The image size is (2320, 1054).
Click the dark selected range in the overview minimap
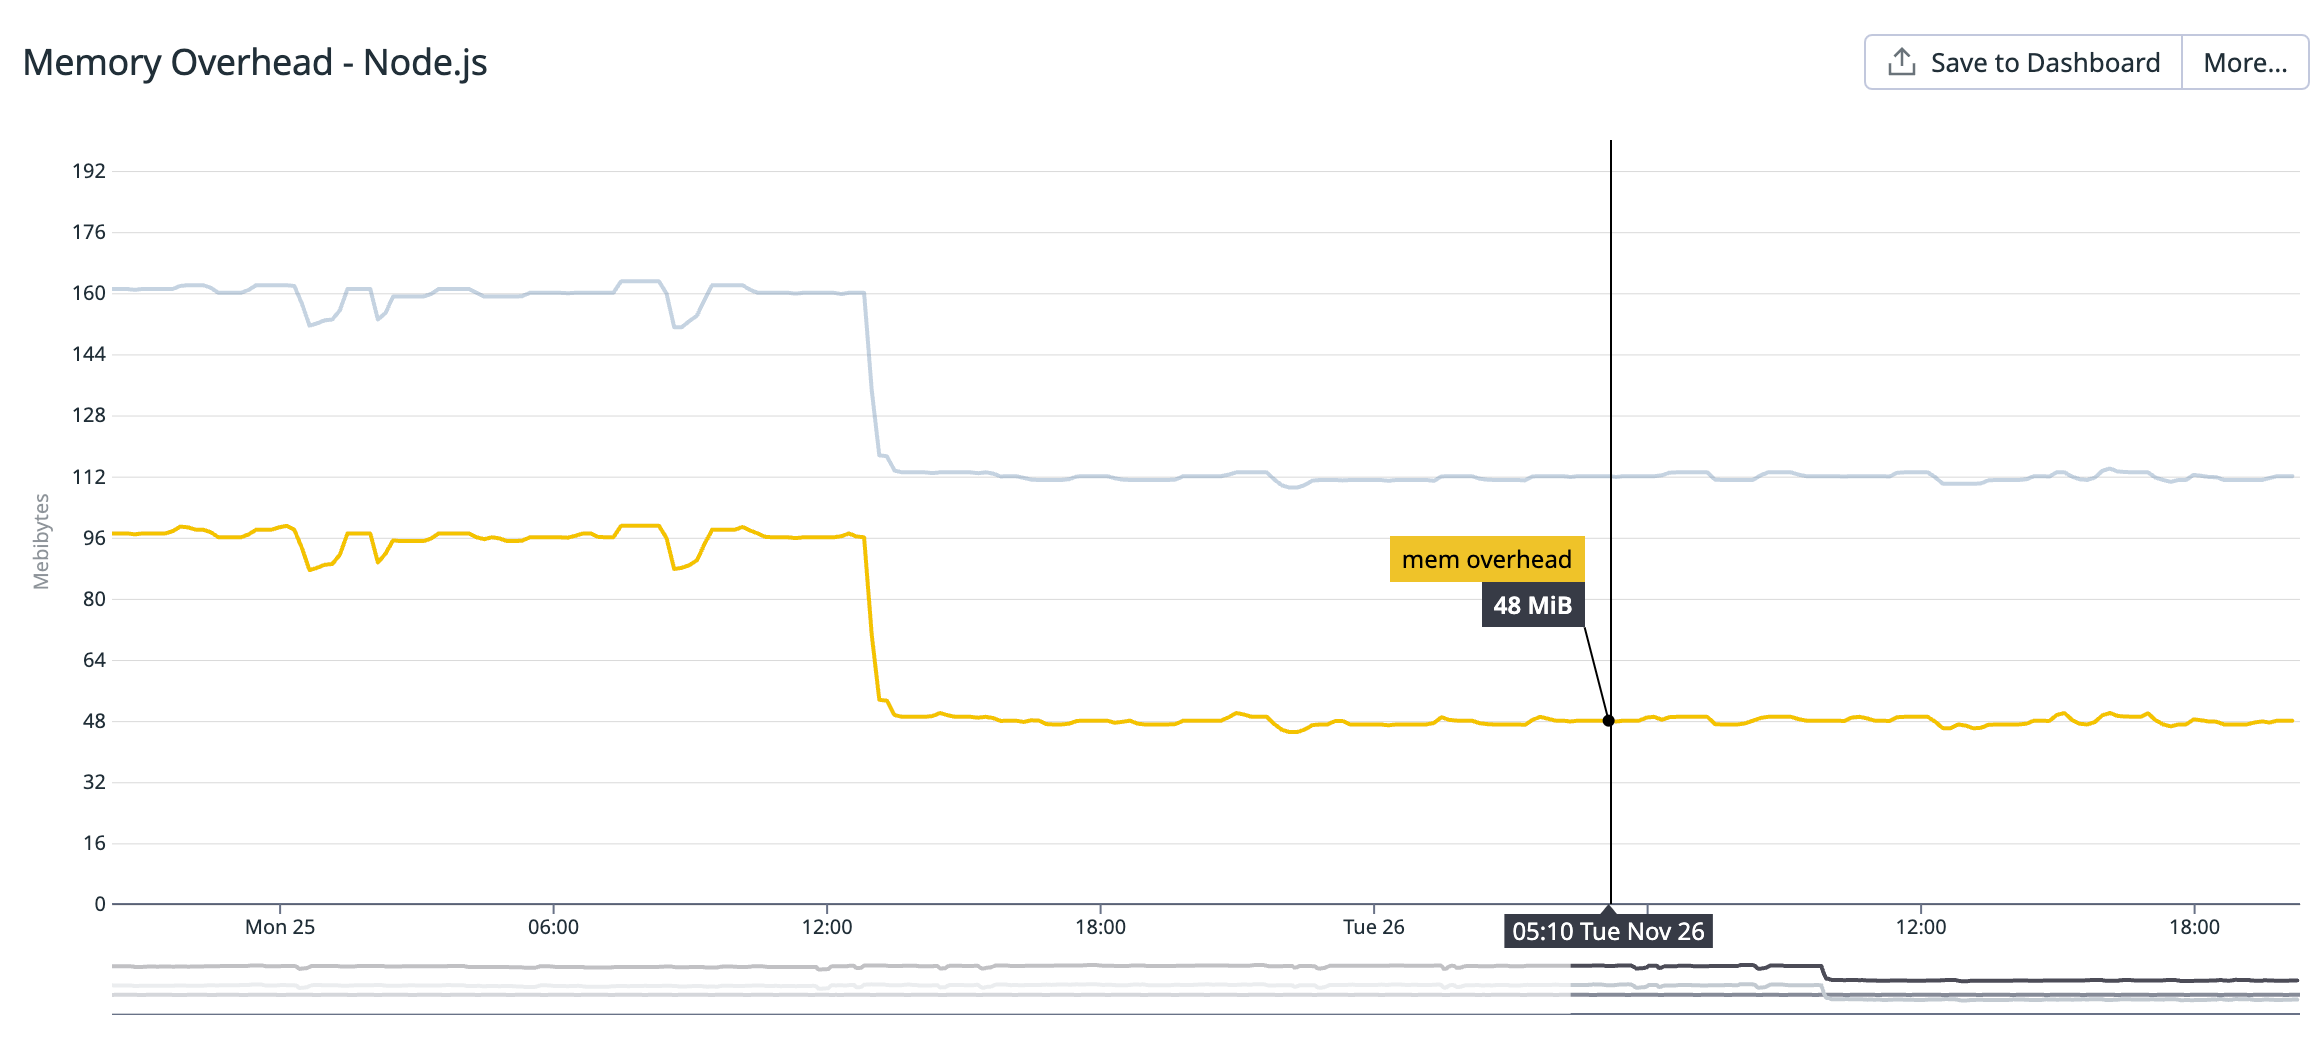(x=1934, y=983)
